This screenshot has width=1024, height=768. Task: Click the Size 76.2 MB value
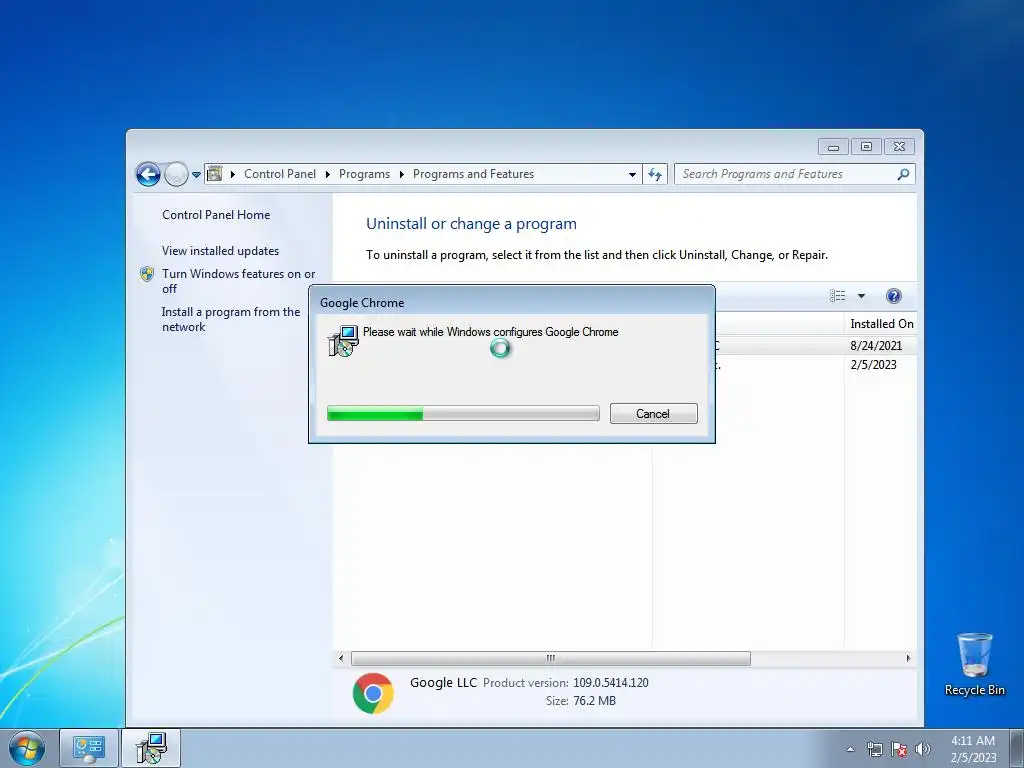[594, 701]
